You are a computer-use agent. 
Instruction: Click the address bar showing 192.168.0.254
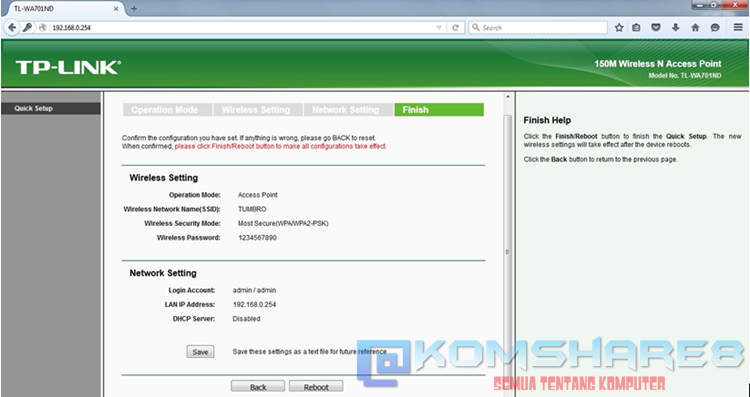[x=242, y=28]
